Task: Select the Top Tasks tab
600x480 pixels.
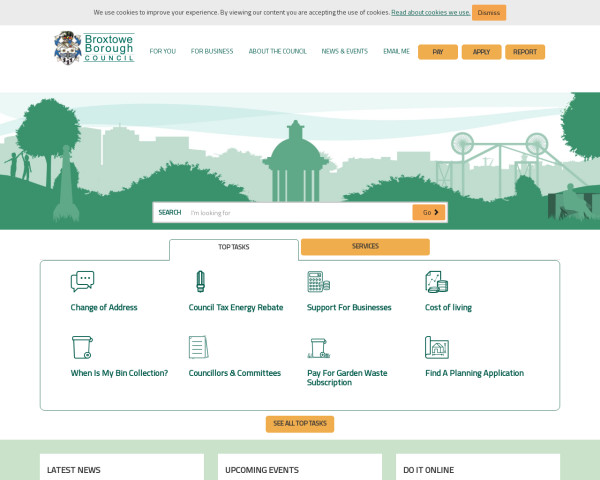Action: pos(233,247)
